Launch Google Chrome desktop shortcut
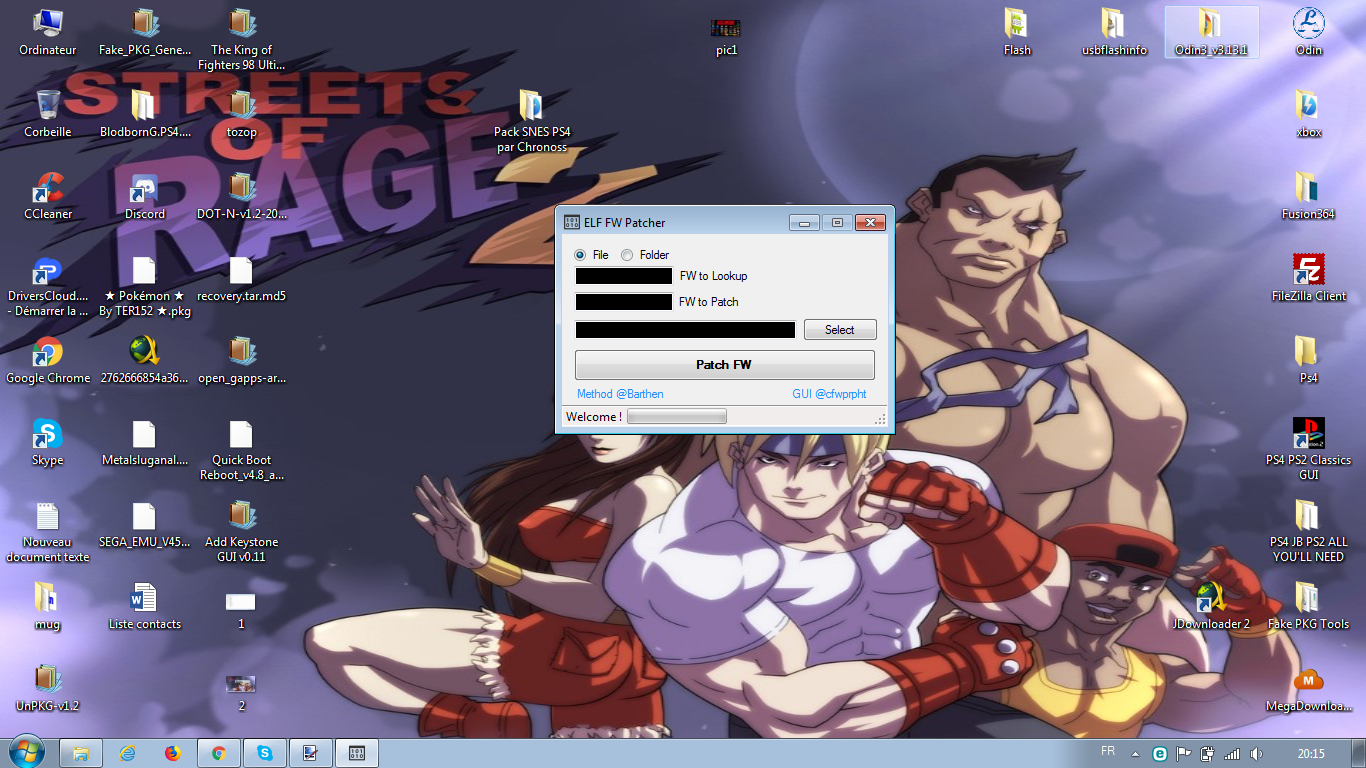Viewport: 1366px width, 768px height. click(48, 359)
